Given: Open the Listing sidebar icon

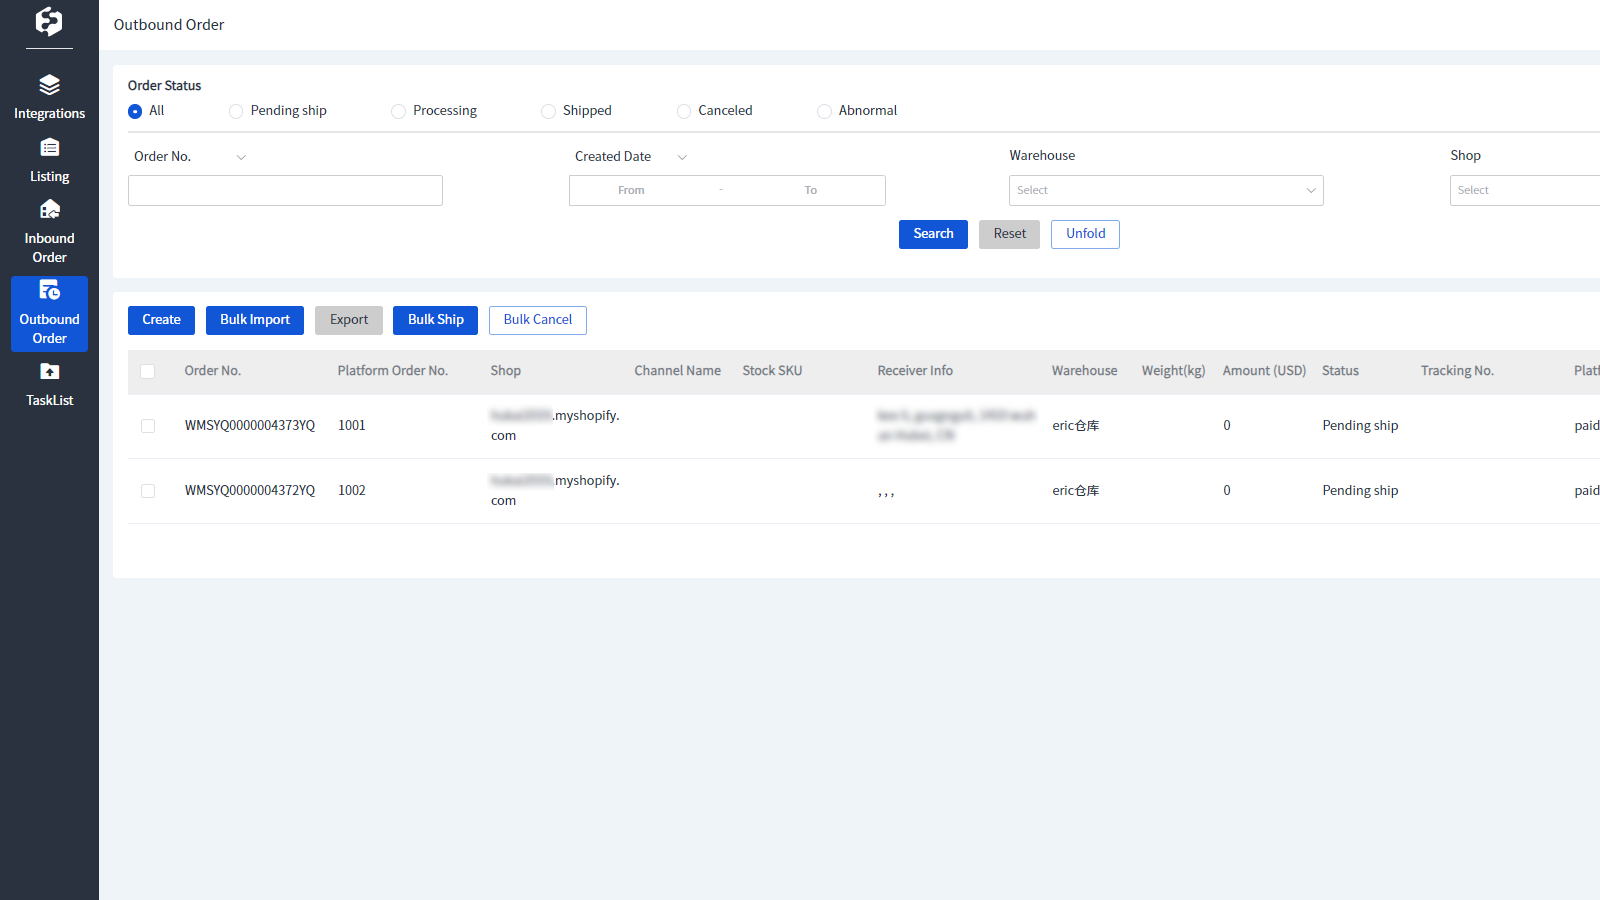Looking at the screenshot, I should click(x=49, y=148).
